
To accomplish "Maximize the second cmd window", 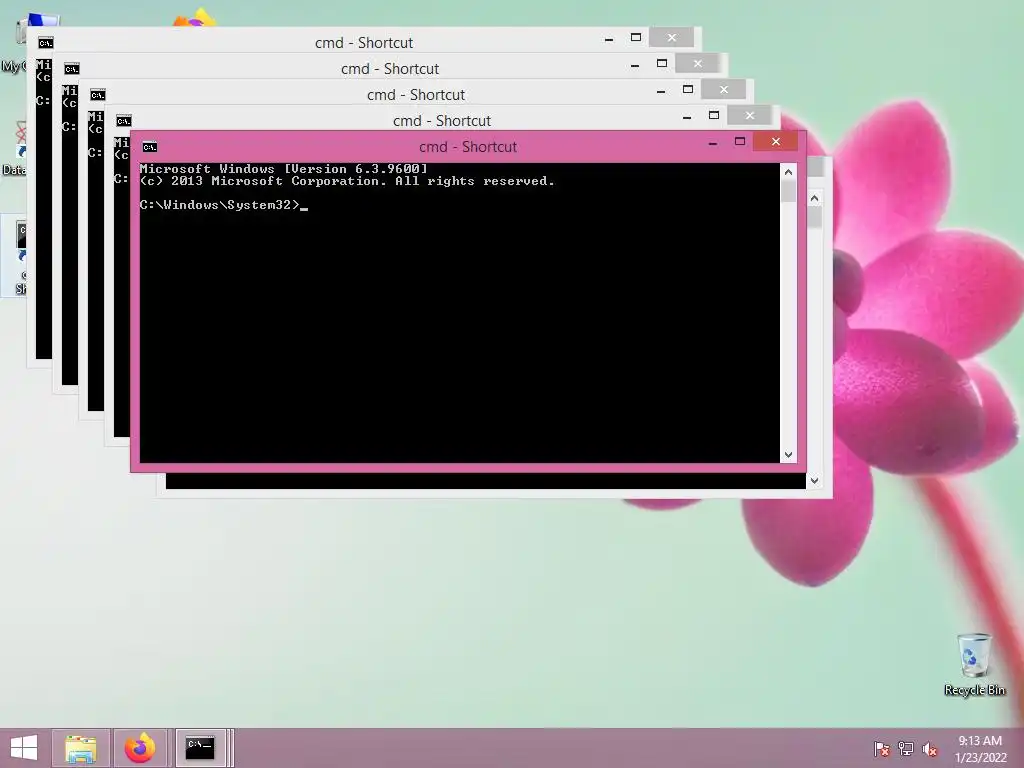I will [x=662, y=63].
